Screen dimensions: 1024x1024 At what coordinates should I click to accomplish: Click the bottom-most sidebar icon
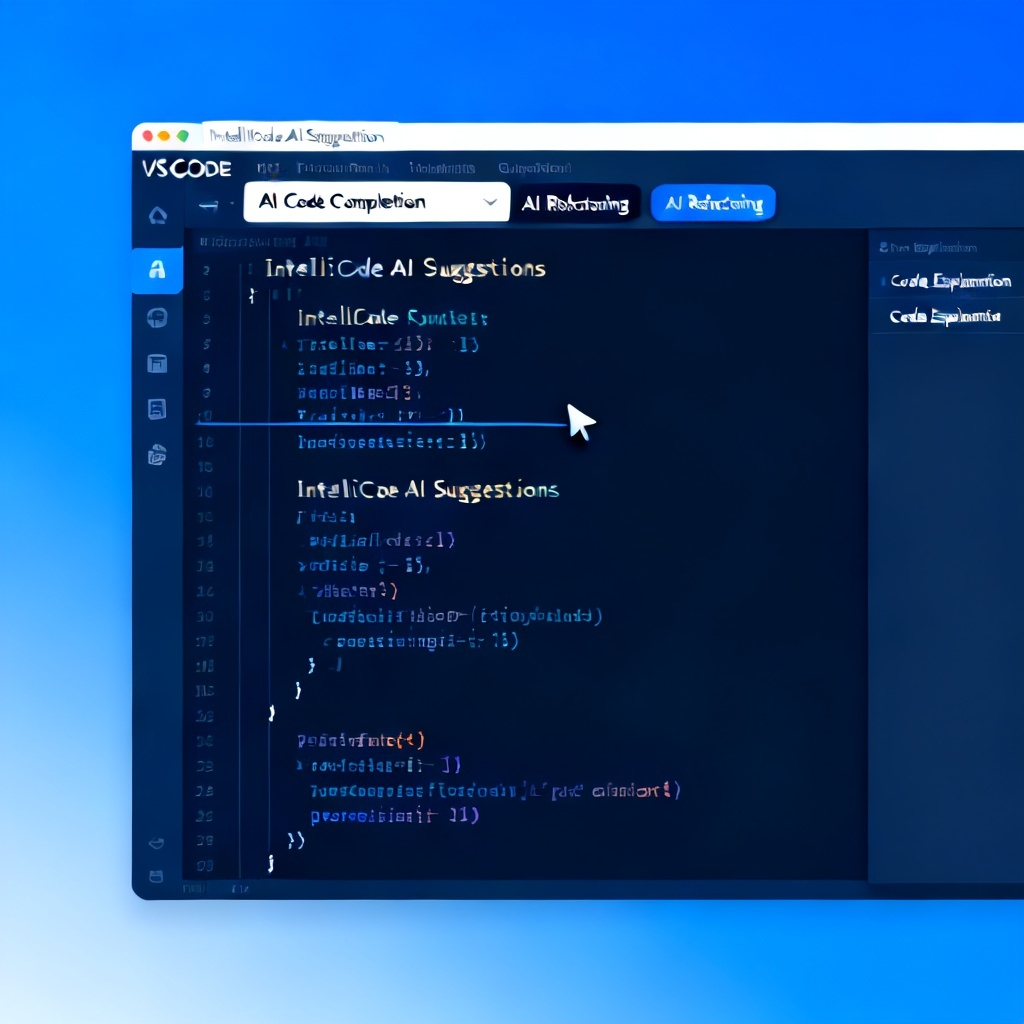(156, 876)
